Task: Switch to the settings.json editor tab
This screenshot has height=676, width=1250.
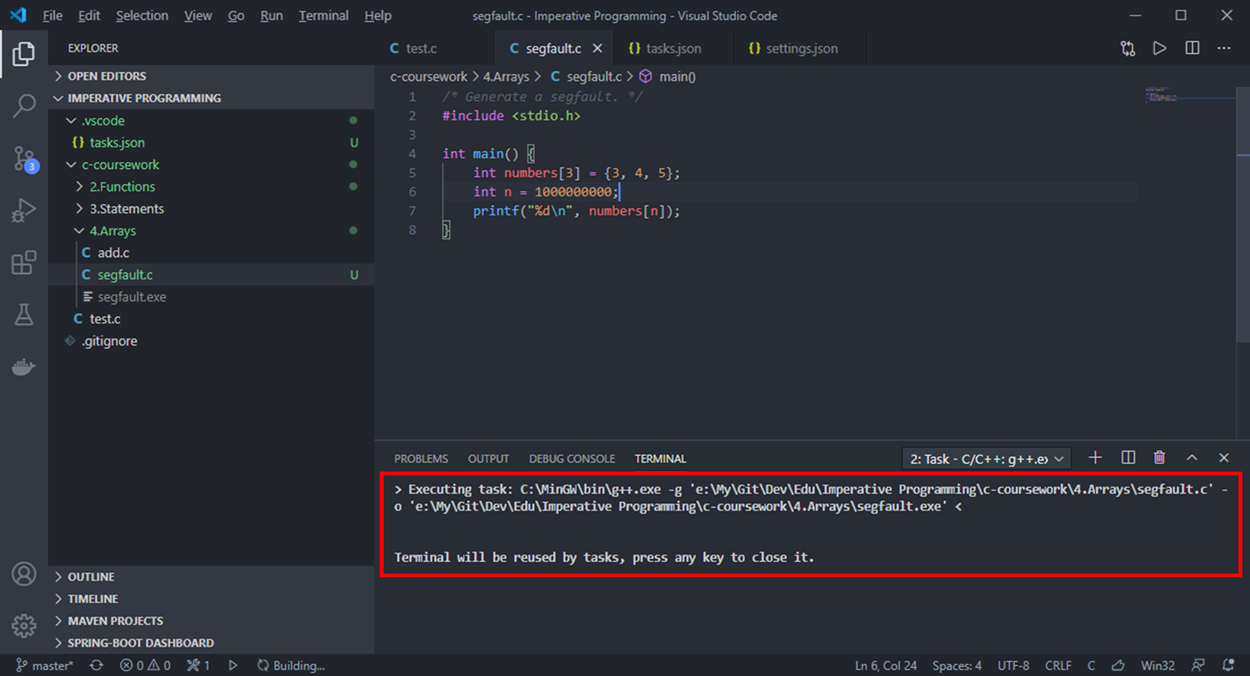Action: (801, 48)
